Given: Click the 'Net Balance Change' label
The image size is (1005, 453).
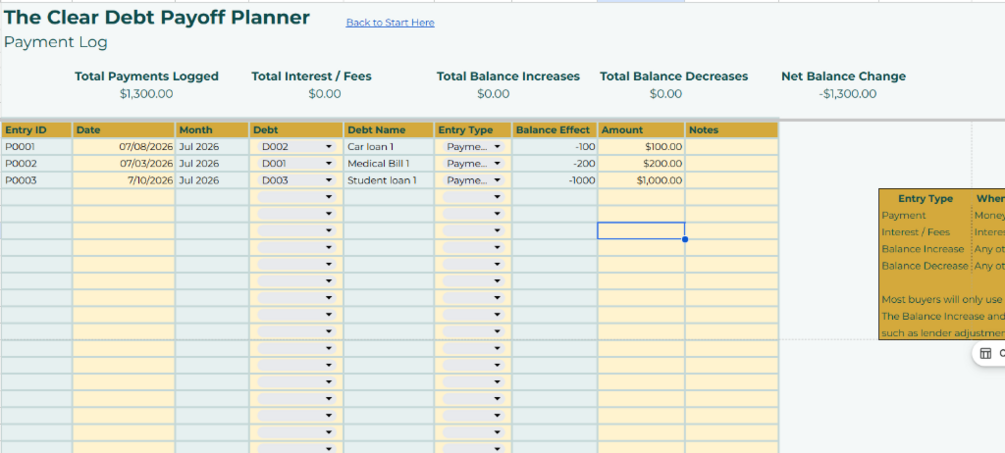Looking at the screenshot, I should pyautogui.click(x=843, y=76).
